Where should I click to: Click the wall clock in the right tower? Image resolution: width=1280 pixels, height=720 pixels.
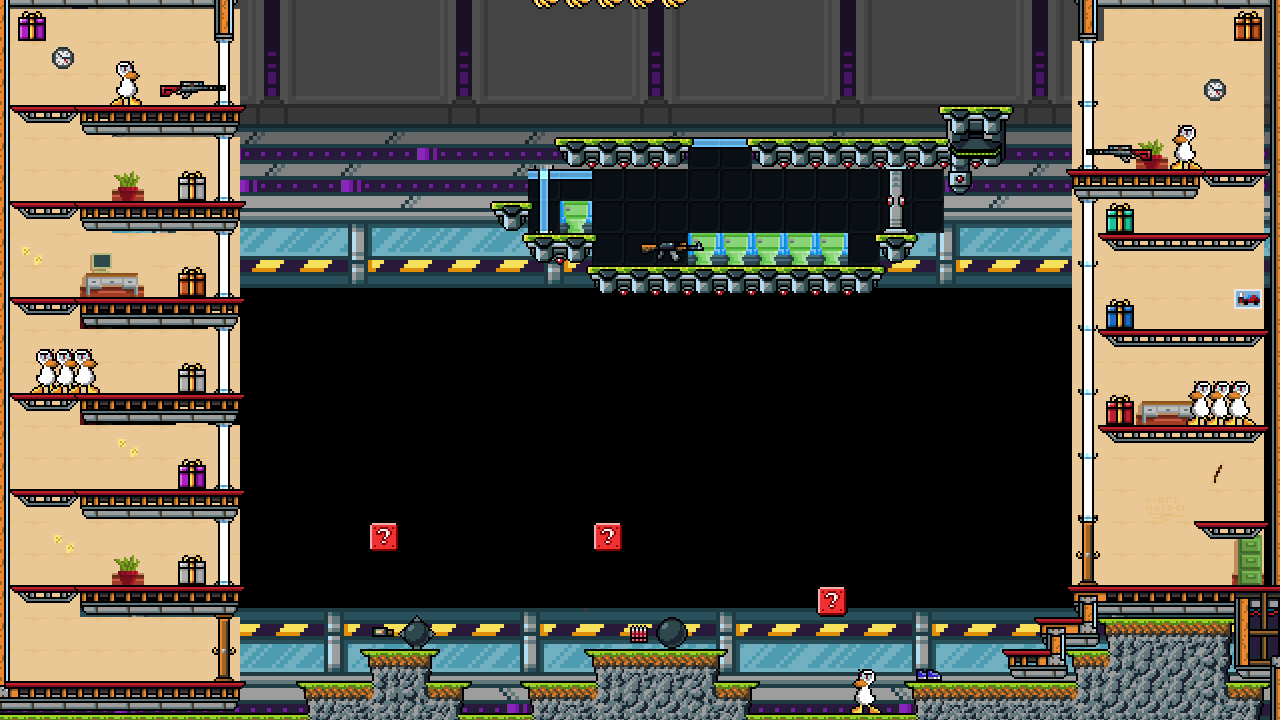pyautogui.click(x=1215, y=90)
